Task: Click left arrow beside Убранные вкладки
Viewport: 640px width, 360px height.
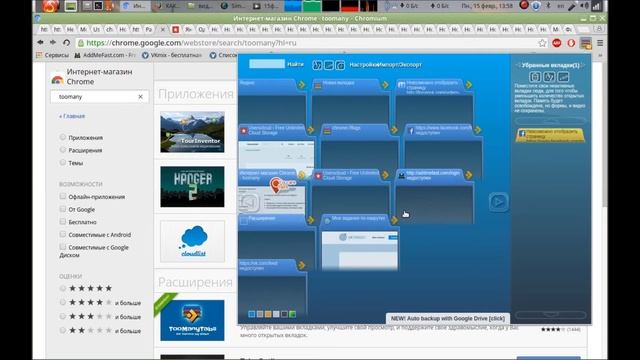Action: point(518,65)
